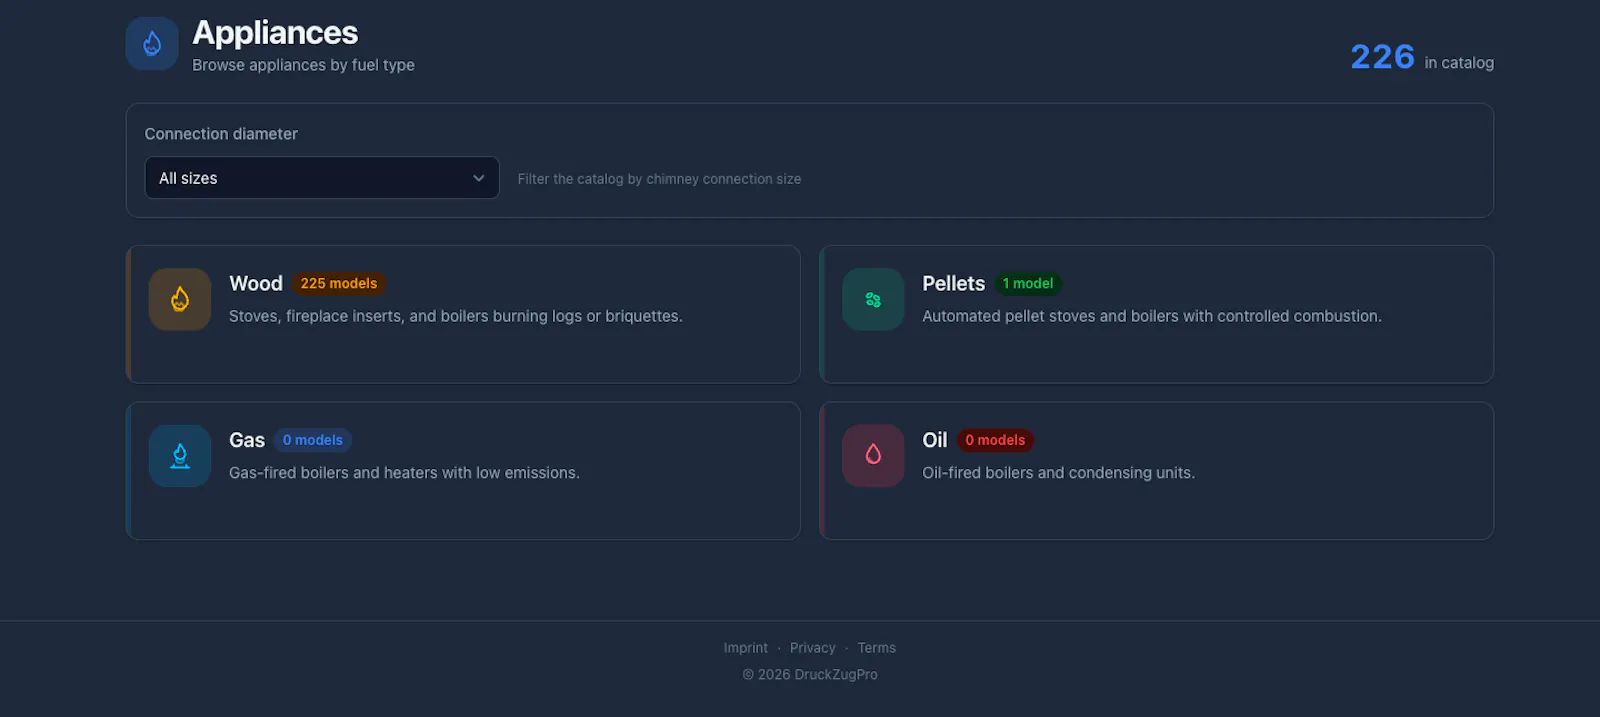Click the 0 models badge next to Oil
Screen dimensions: 1600x717
click(995, 440)
